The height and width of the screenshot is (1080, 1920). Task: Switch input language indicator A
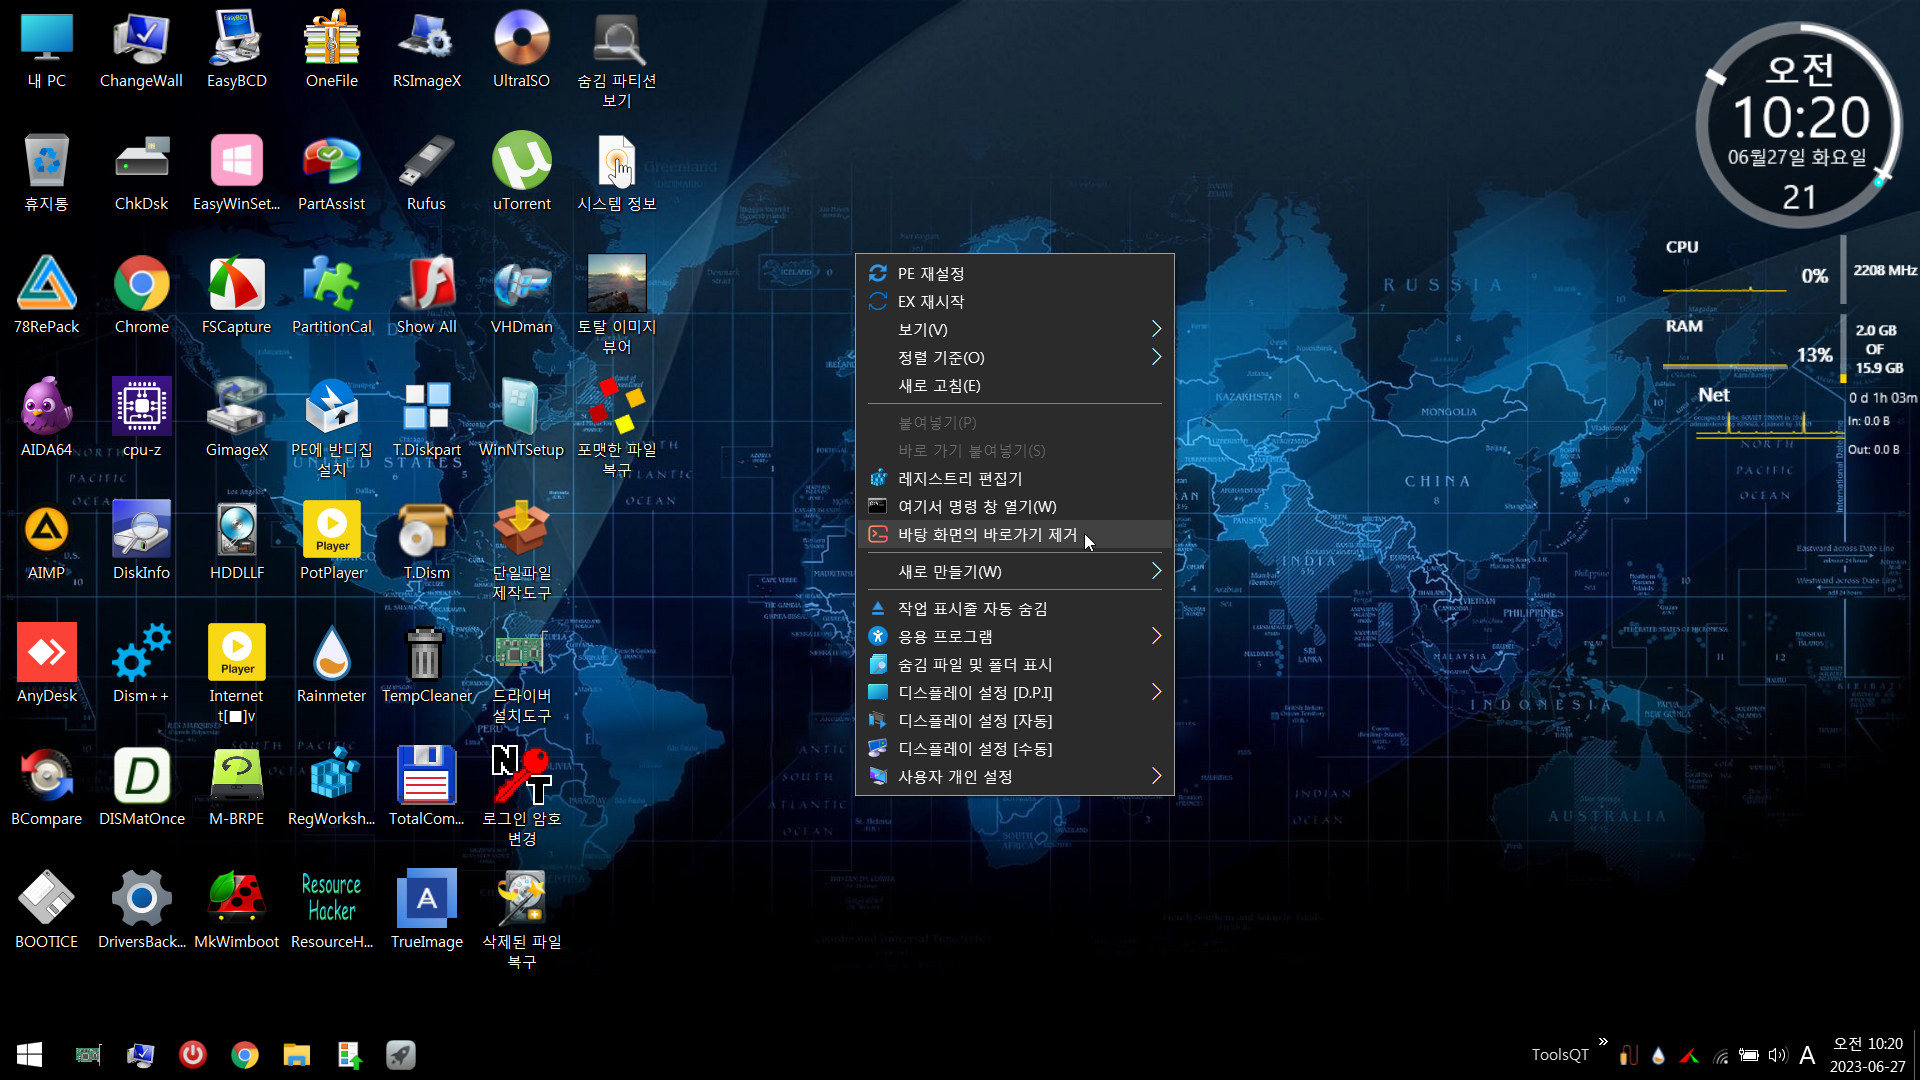tap(1806, 1055)
